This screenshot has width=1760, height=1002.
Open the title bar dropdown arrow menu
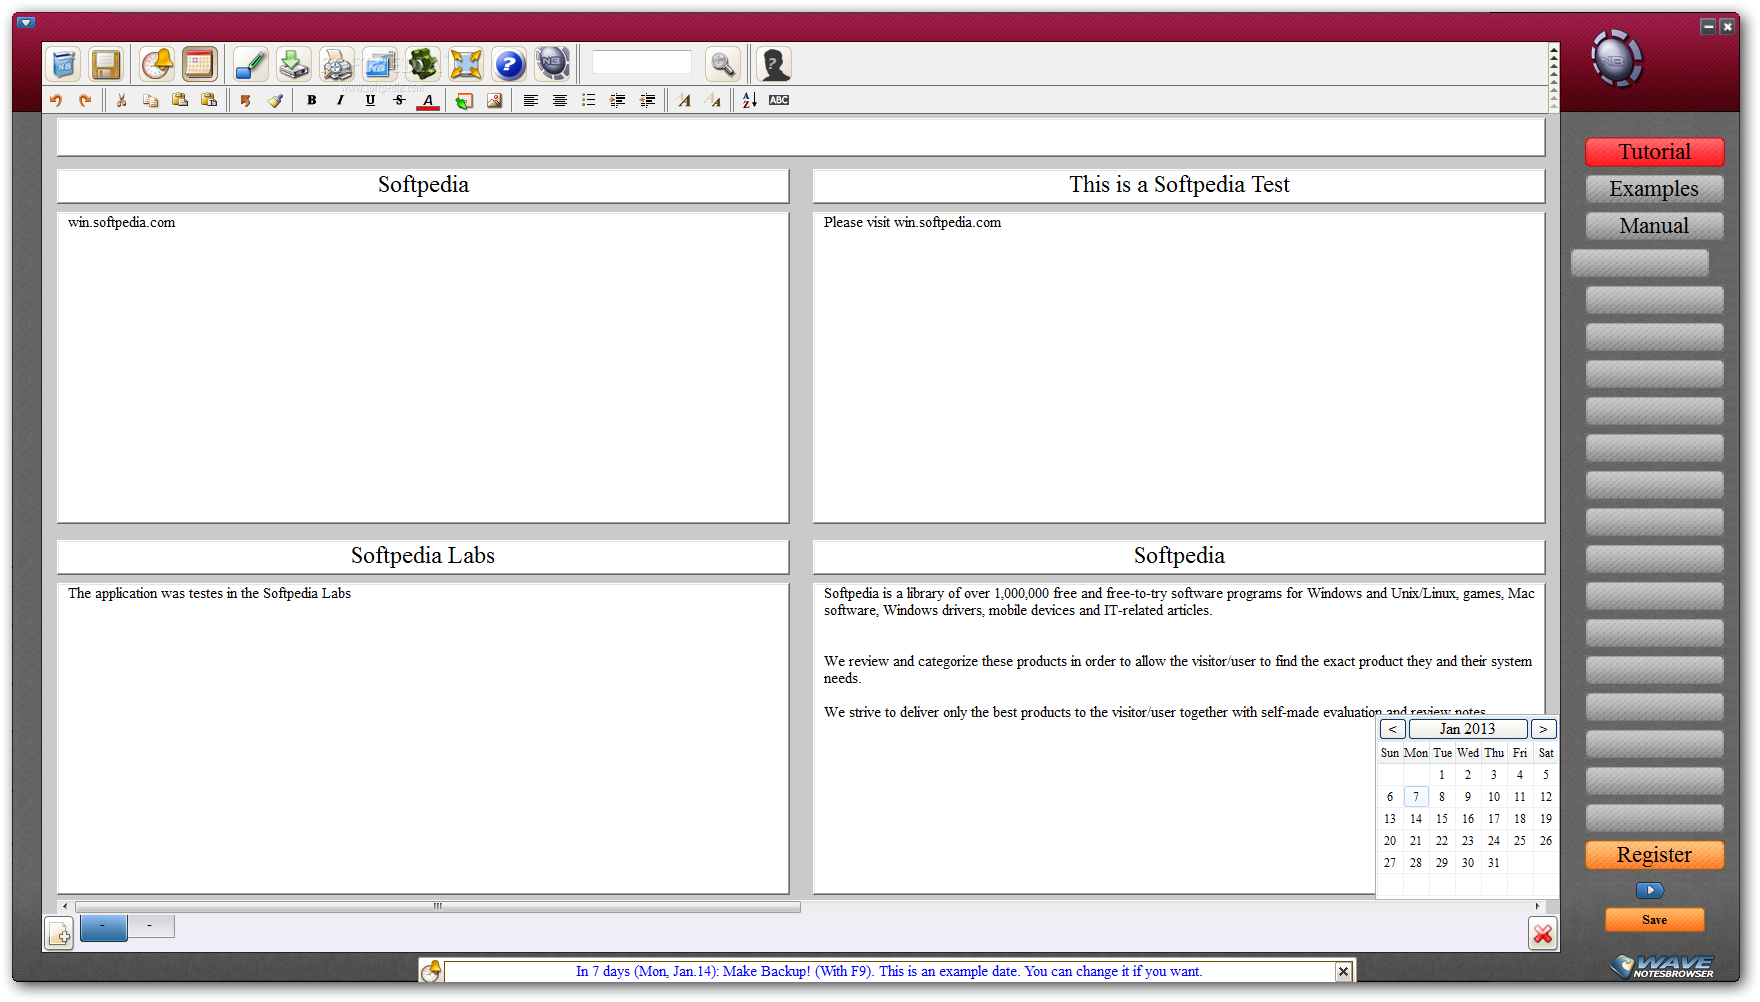tap(27, 22)
